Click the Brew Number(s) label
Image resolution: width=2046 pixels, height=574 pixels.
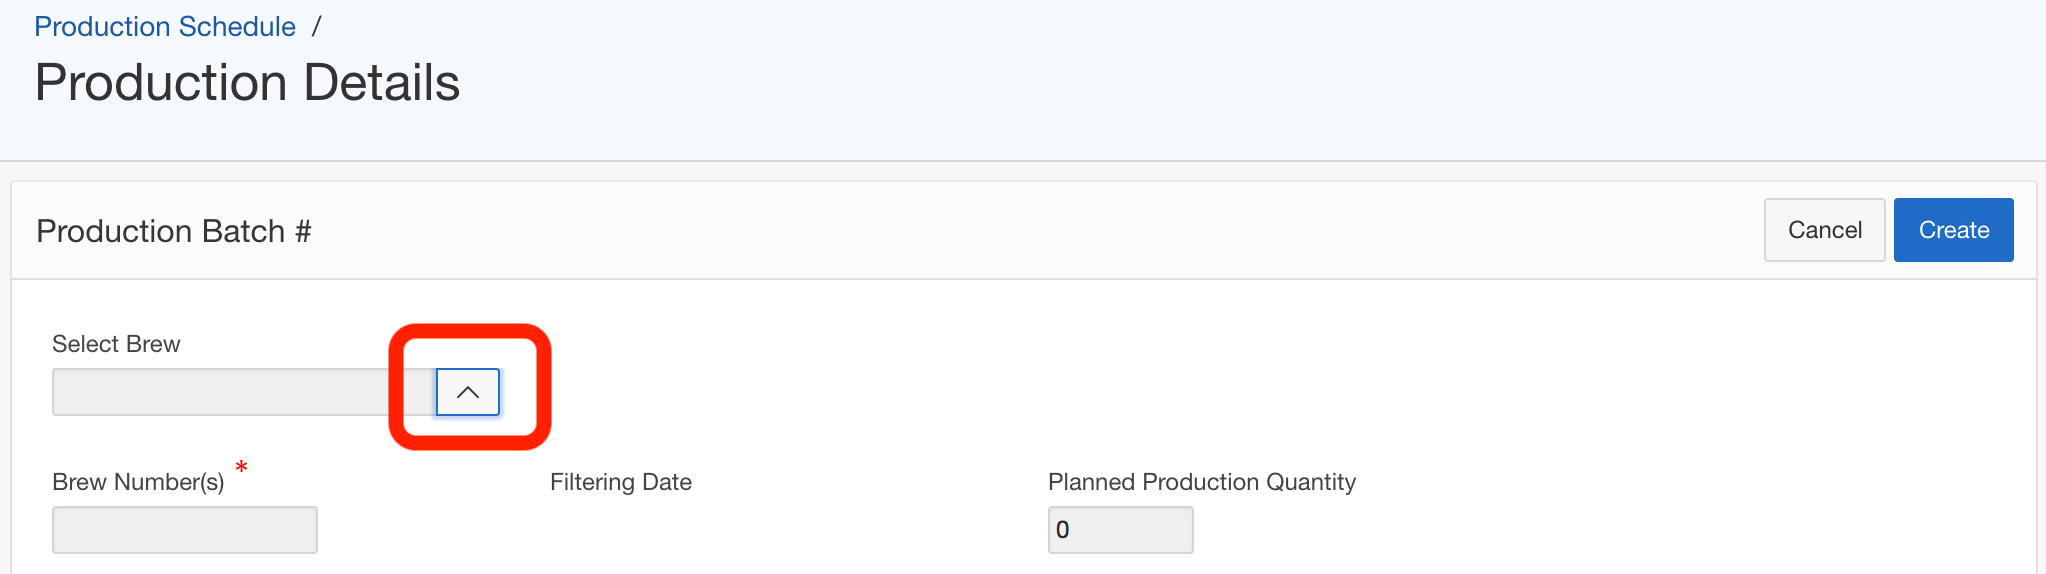pyautogui.click(x=138, y=482)
